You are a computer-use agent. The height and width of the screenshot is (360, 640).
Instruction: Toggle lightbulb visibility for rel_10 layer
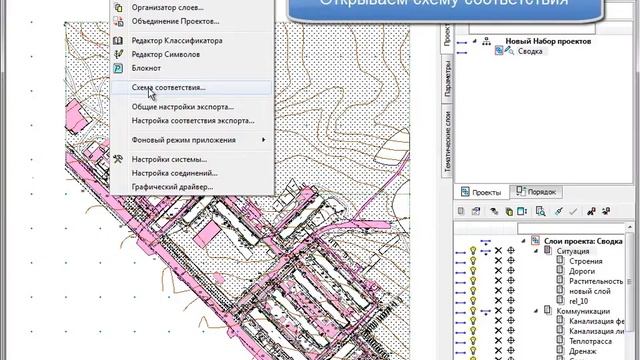pyautogui.click(x=473, y=301)
